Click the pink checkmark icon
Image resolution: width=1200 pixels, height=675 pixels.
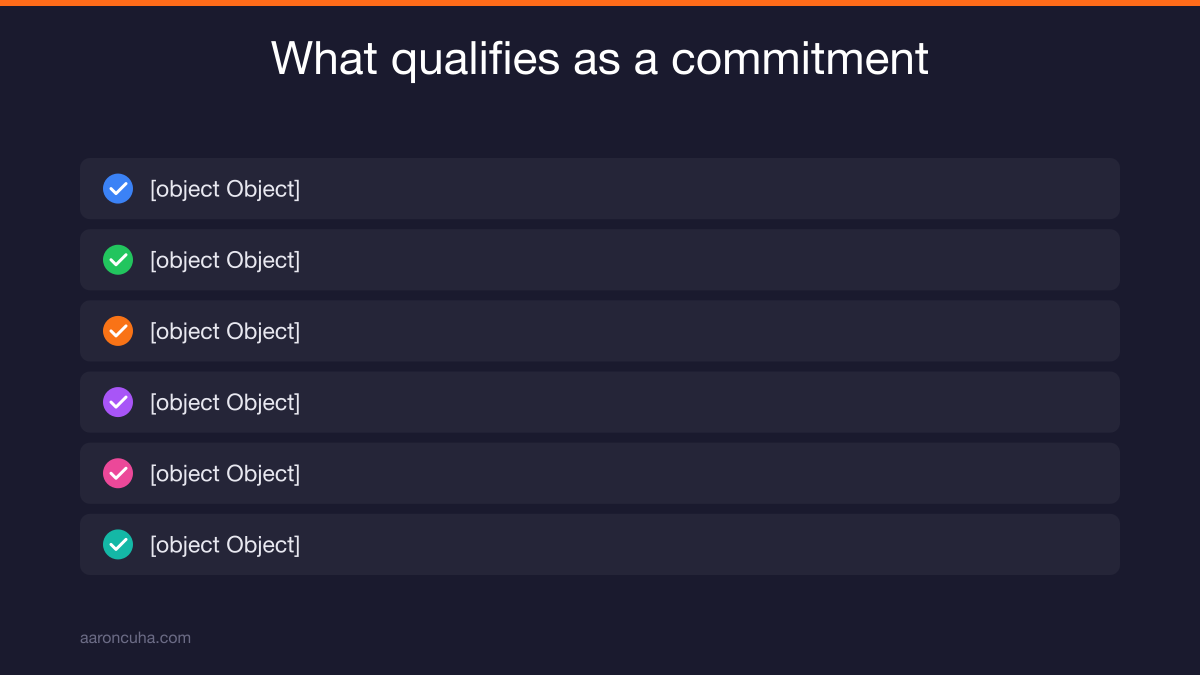coord(118,473)
